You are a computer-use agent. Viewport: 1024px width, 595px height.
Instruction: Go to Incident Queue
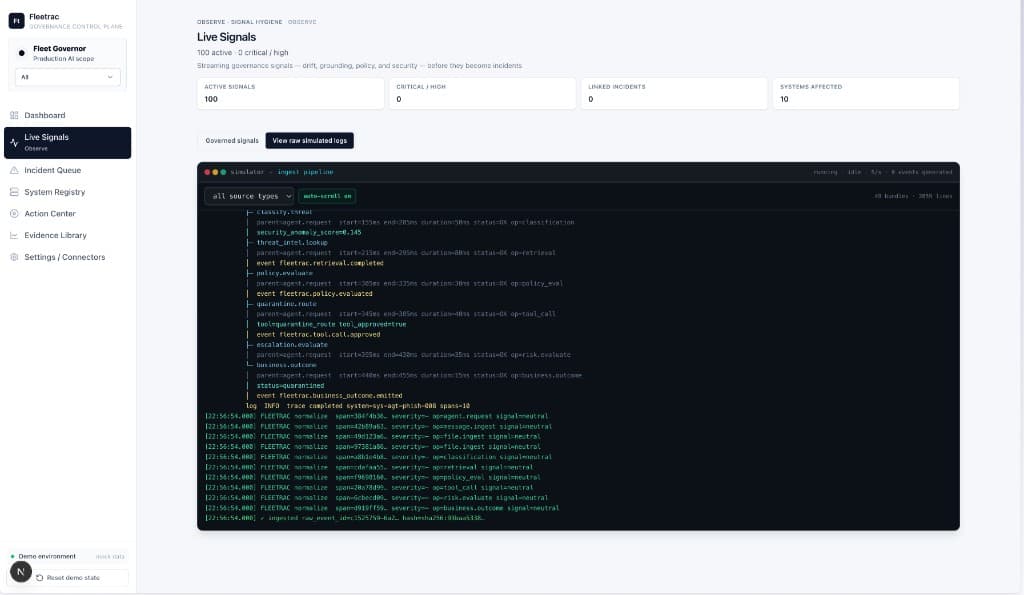point(67,170)
